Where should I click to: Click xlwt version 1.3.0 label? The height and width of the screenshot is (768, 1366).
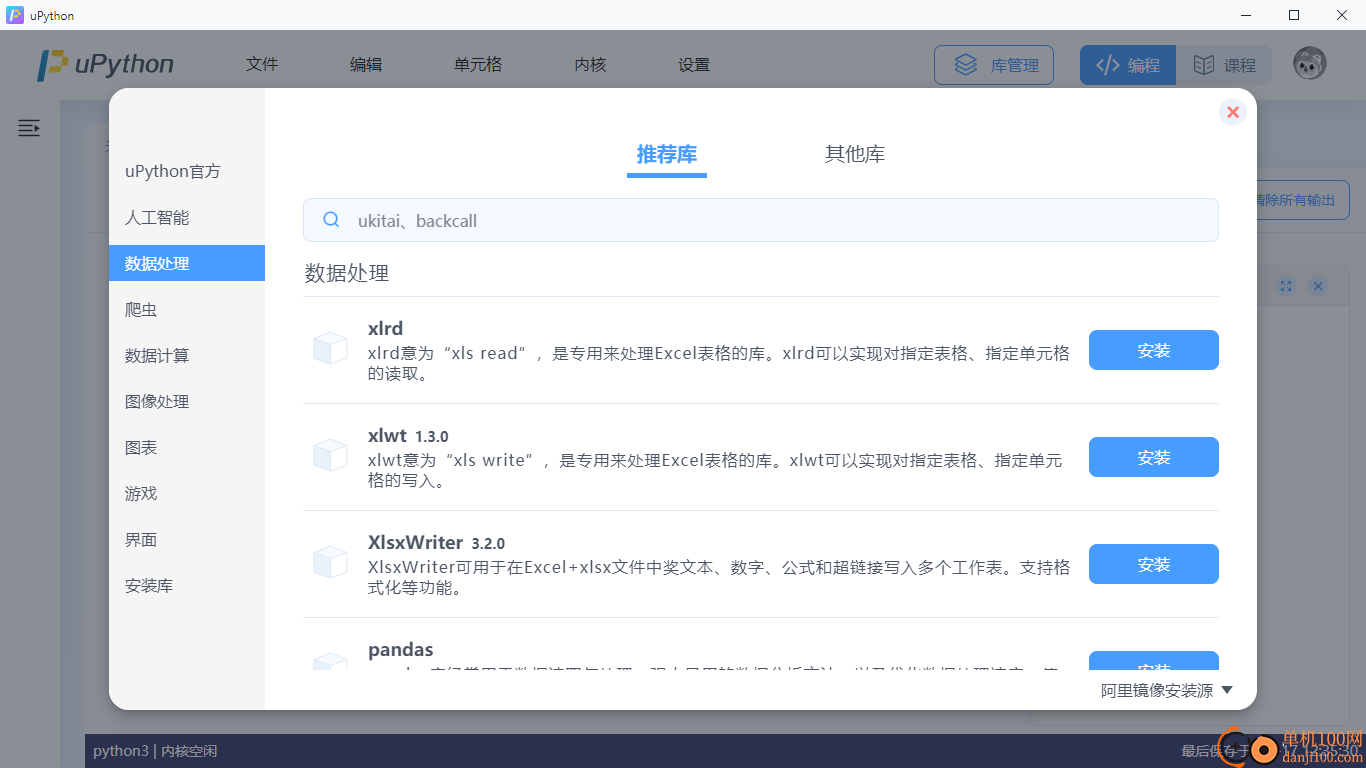point(432,437)
